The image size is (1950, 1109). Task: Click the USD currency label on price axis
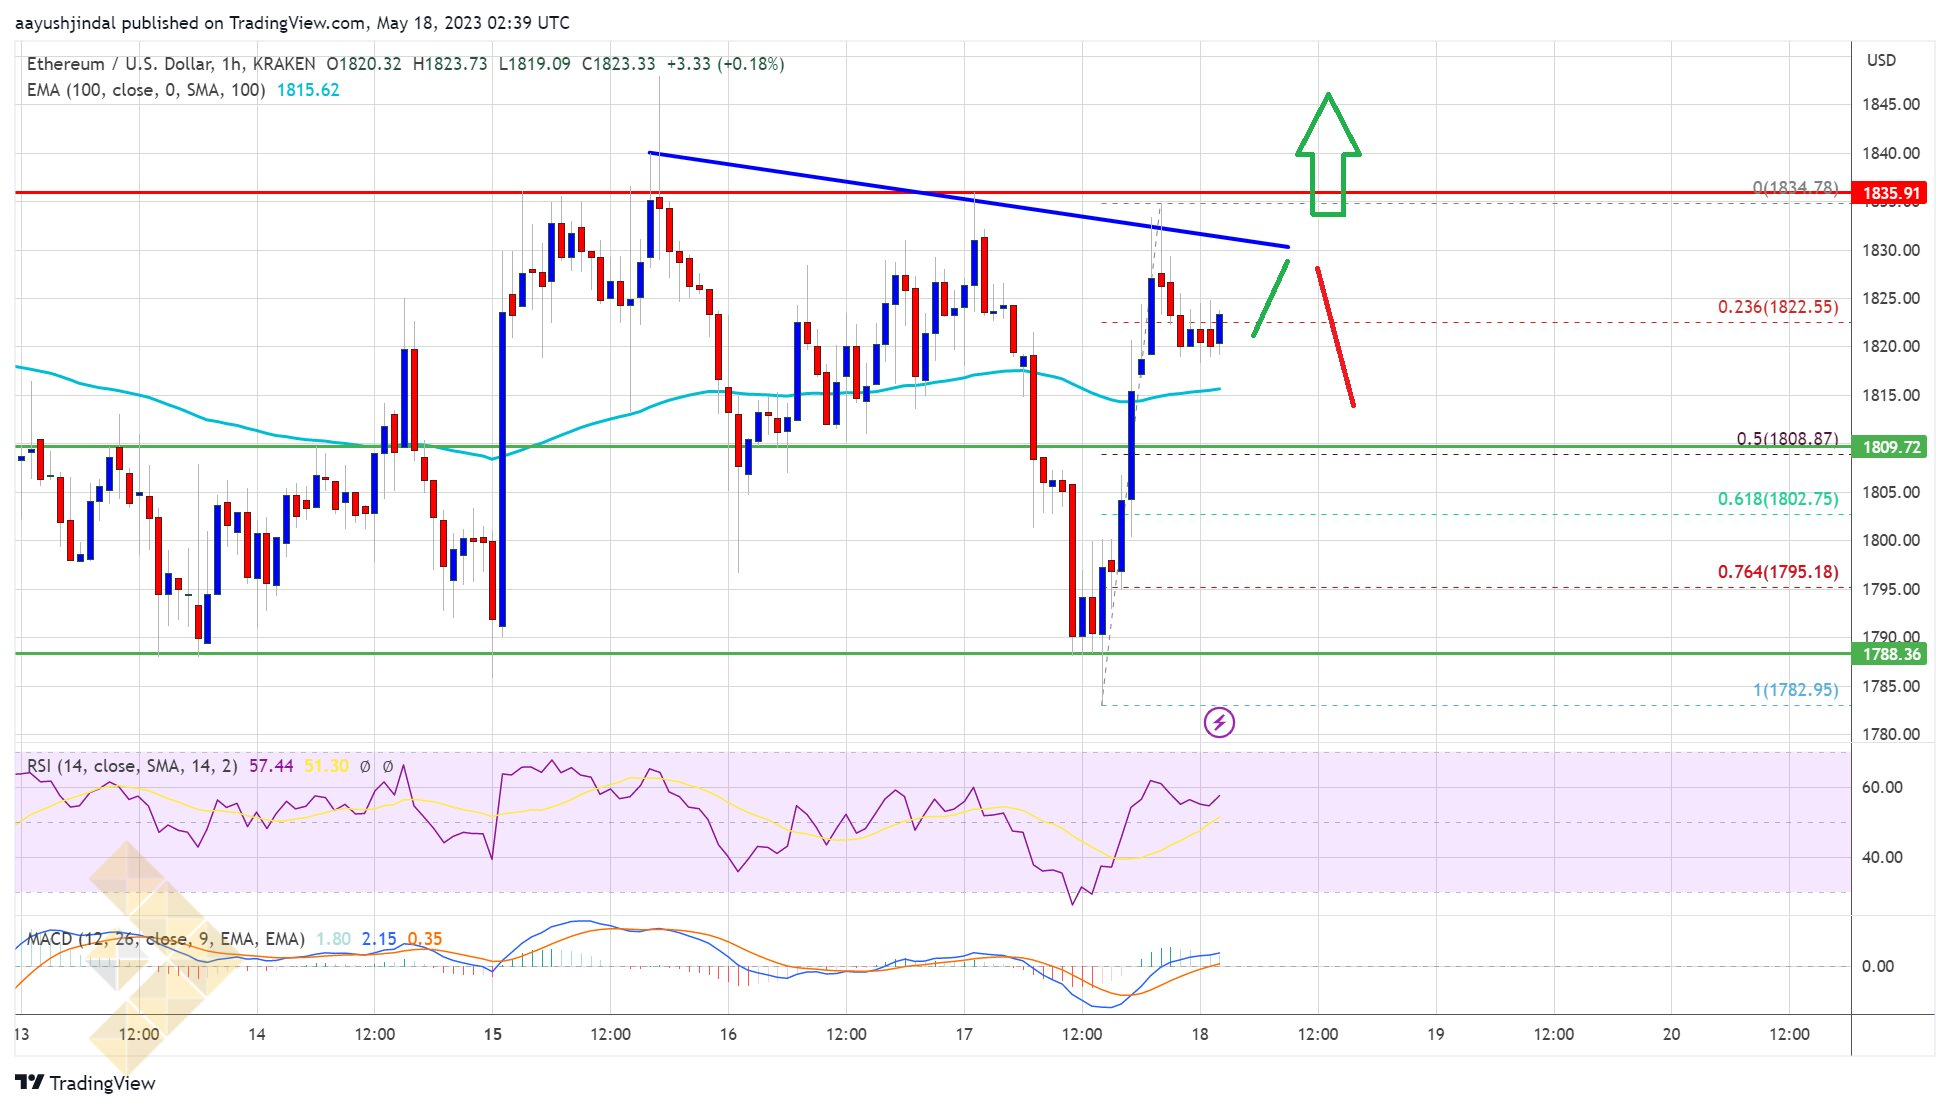click(x=1881, y=61)
